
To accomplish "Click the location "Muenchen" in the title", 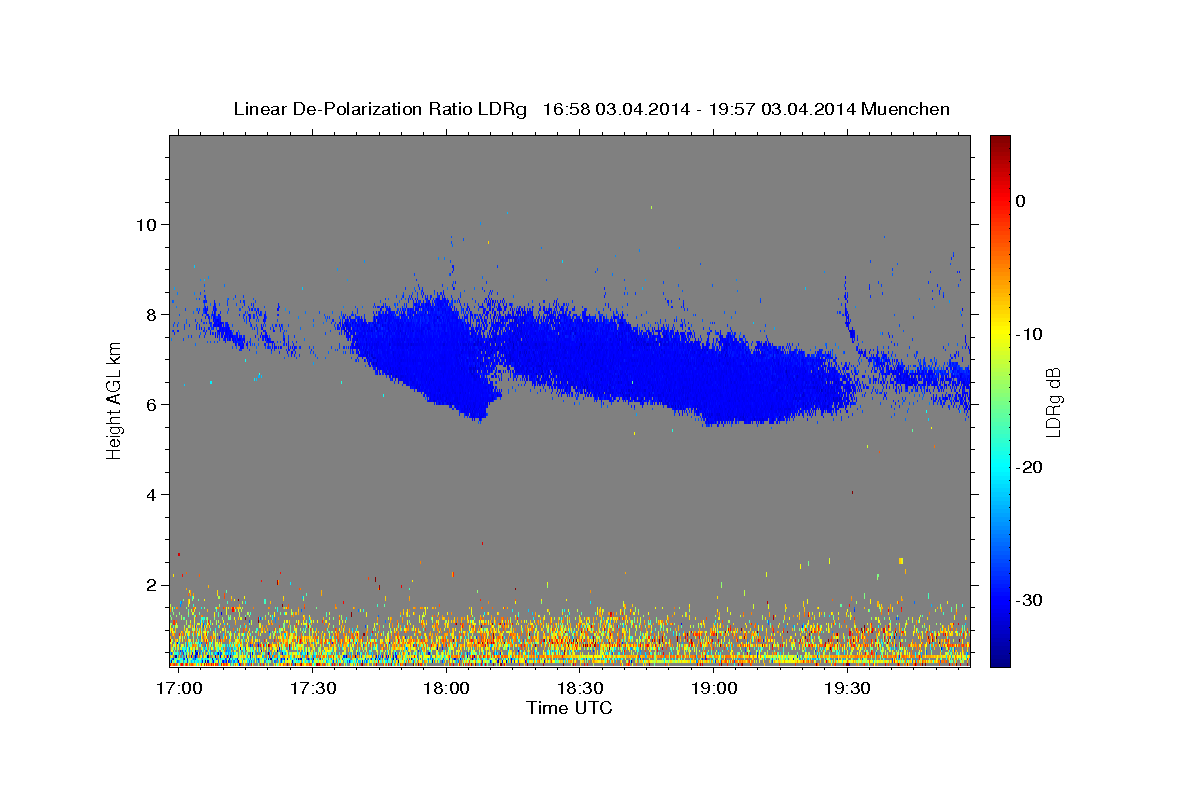I will tap(905, 109).
